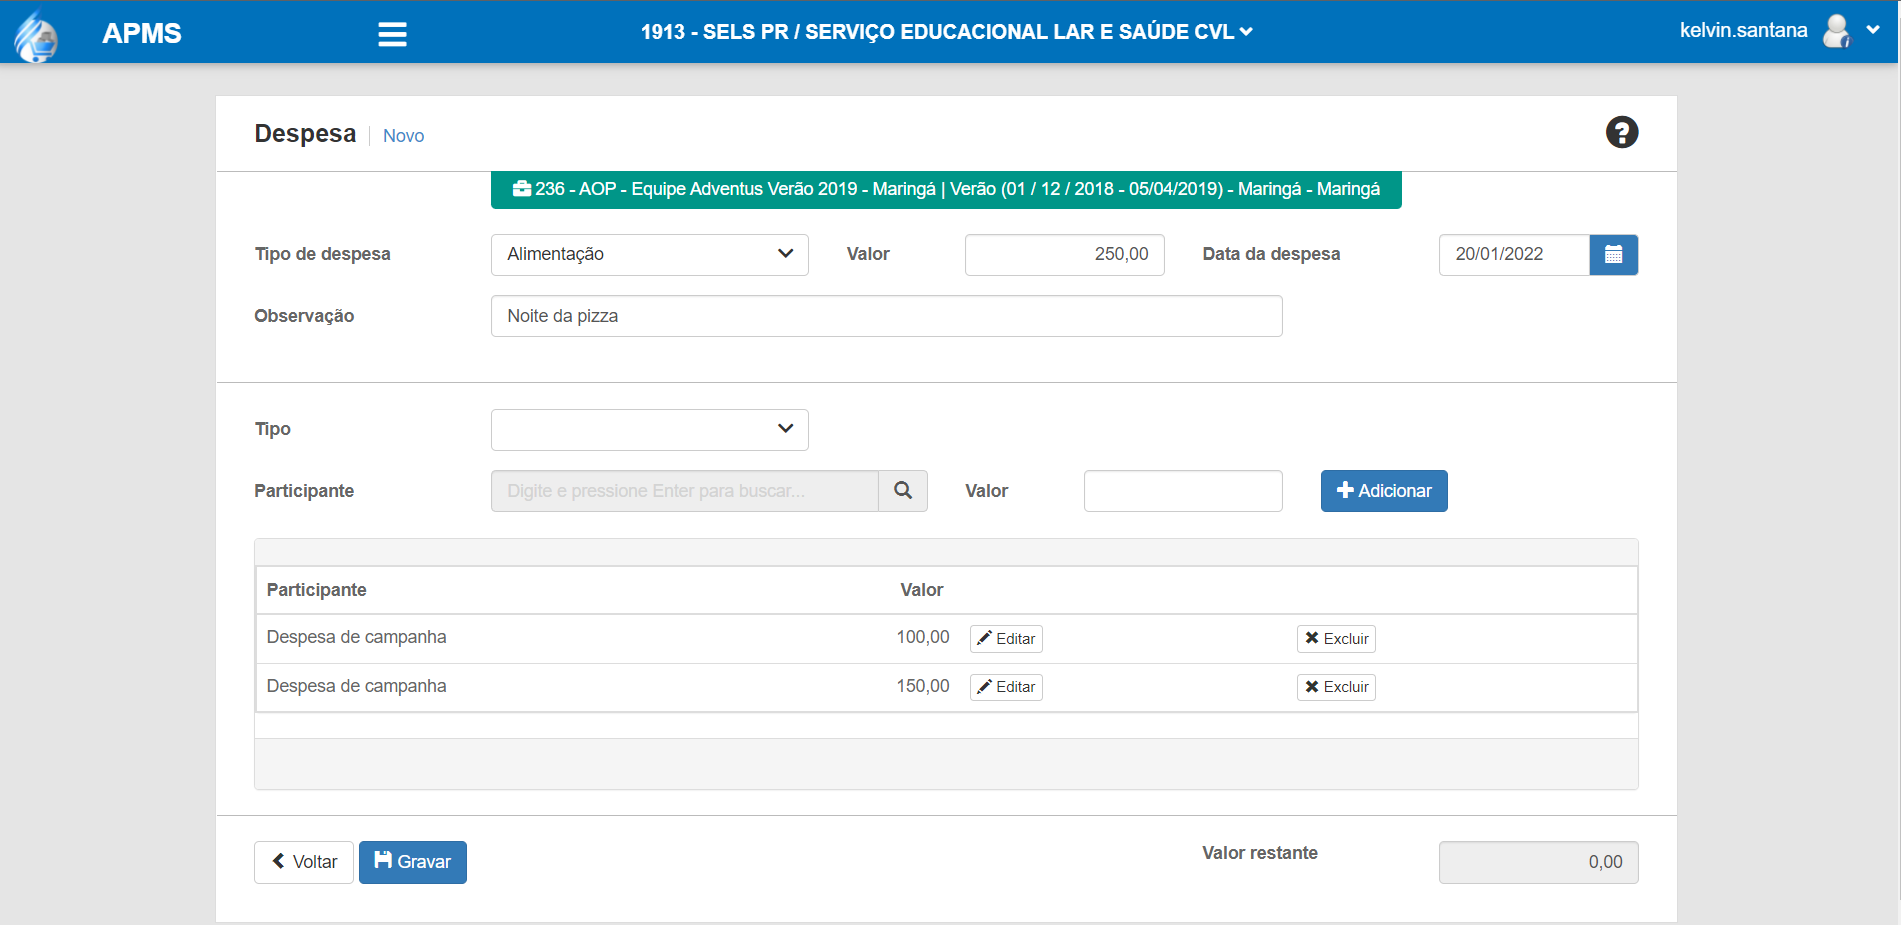Click the APMS logo icon
The height and width of the screenshot is (925, 1901).
(x=37, y=36)
